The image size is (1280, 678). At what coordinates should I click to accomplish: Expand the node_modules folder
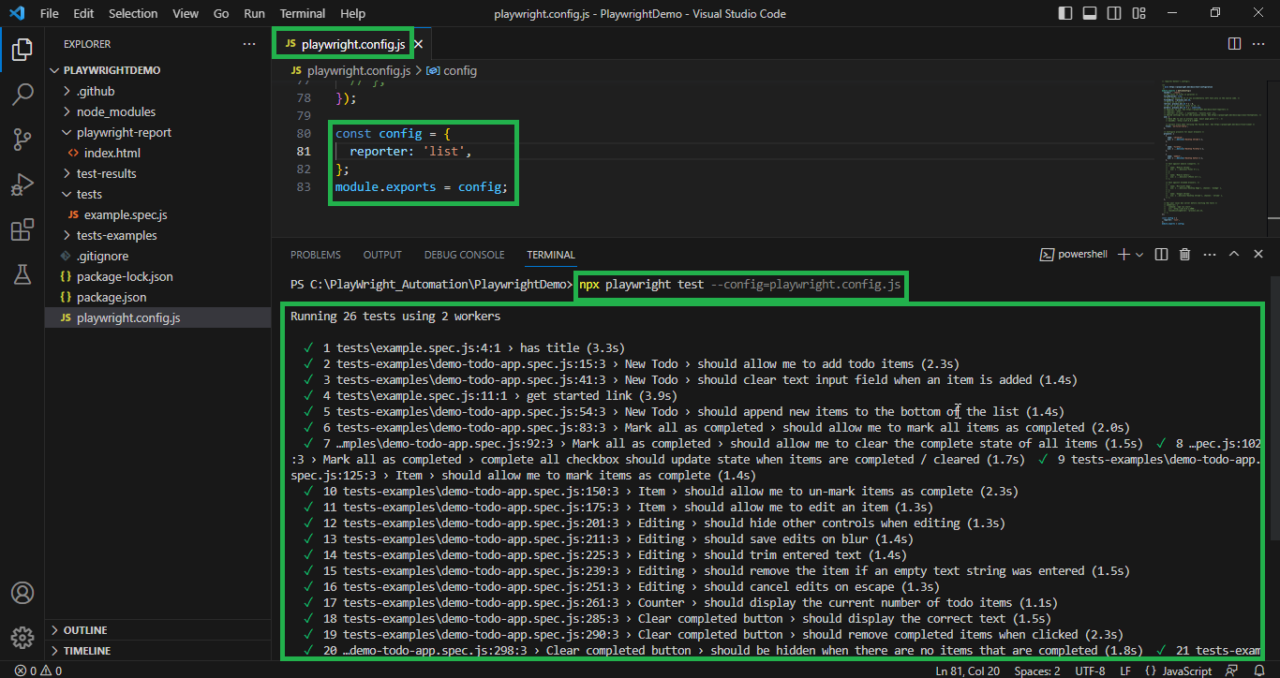[x=116, y=112]
